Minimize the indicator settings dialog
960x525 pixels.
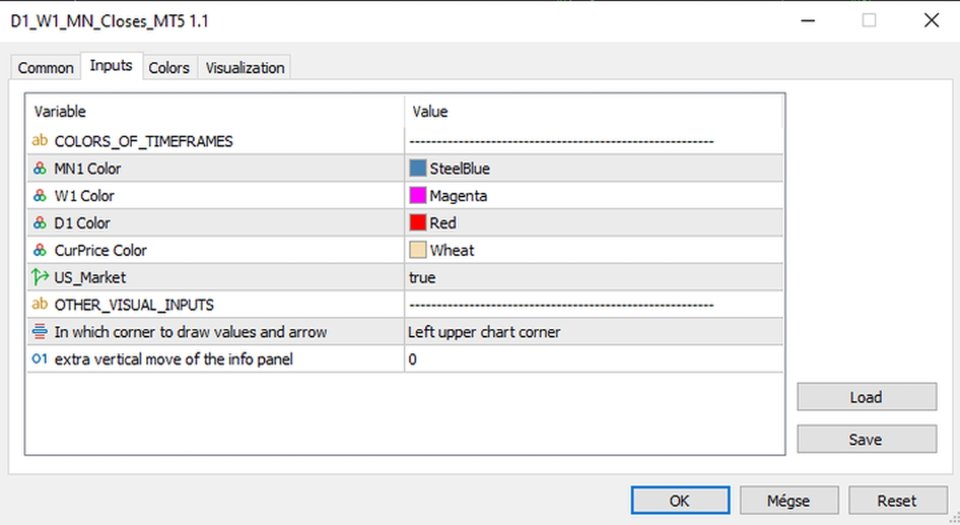tap(808, 20)
